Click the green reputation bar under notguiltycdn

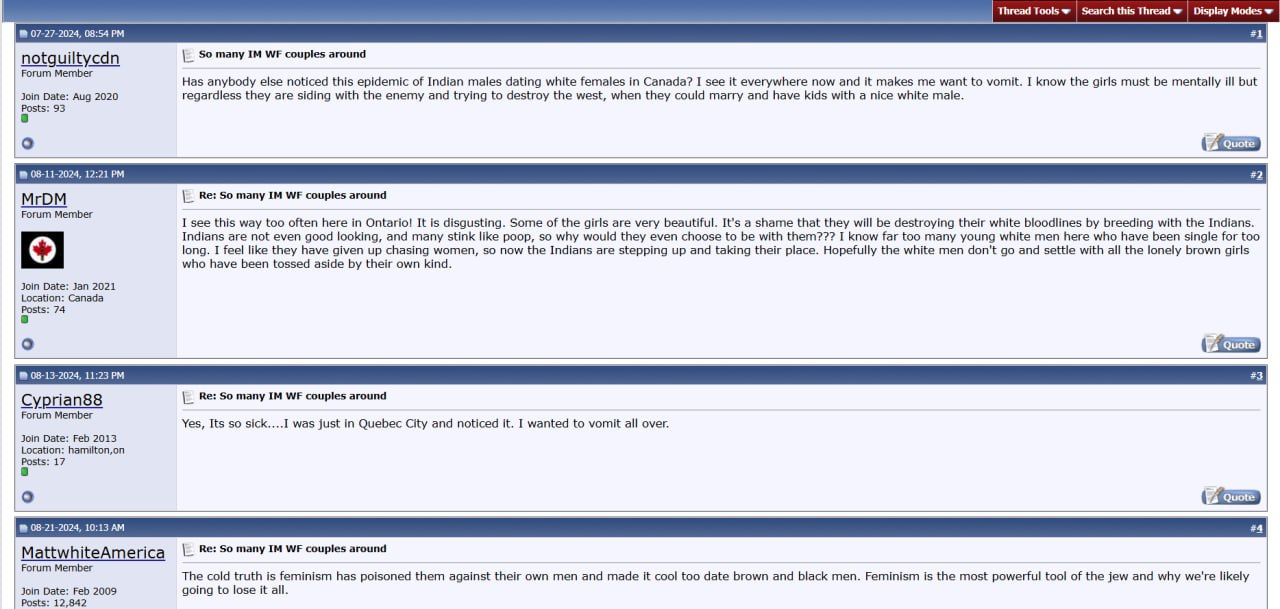click(25, 118)
